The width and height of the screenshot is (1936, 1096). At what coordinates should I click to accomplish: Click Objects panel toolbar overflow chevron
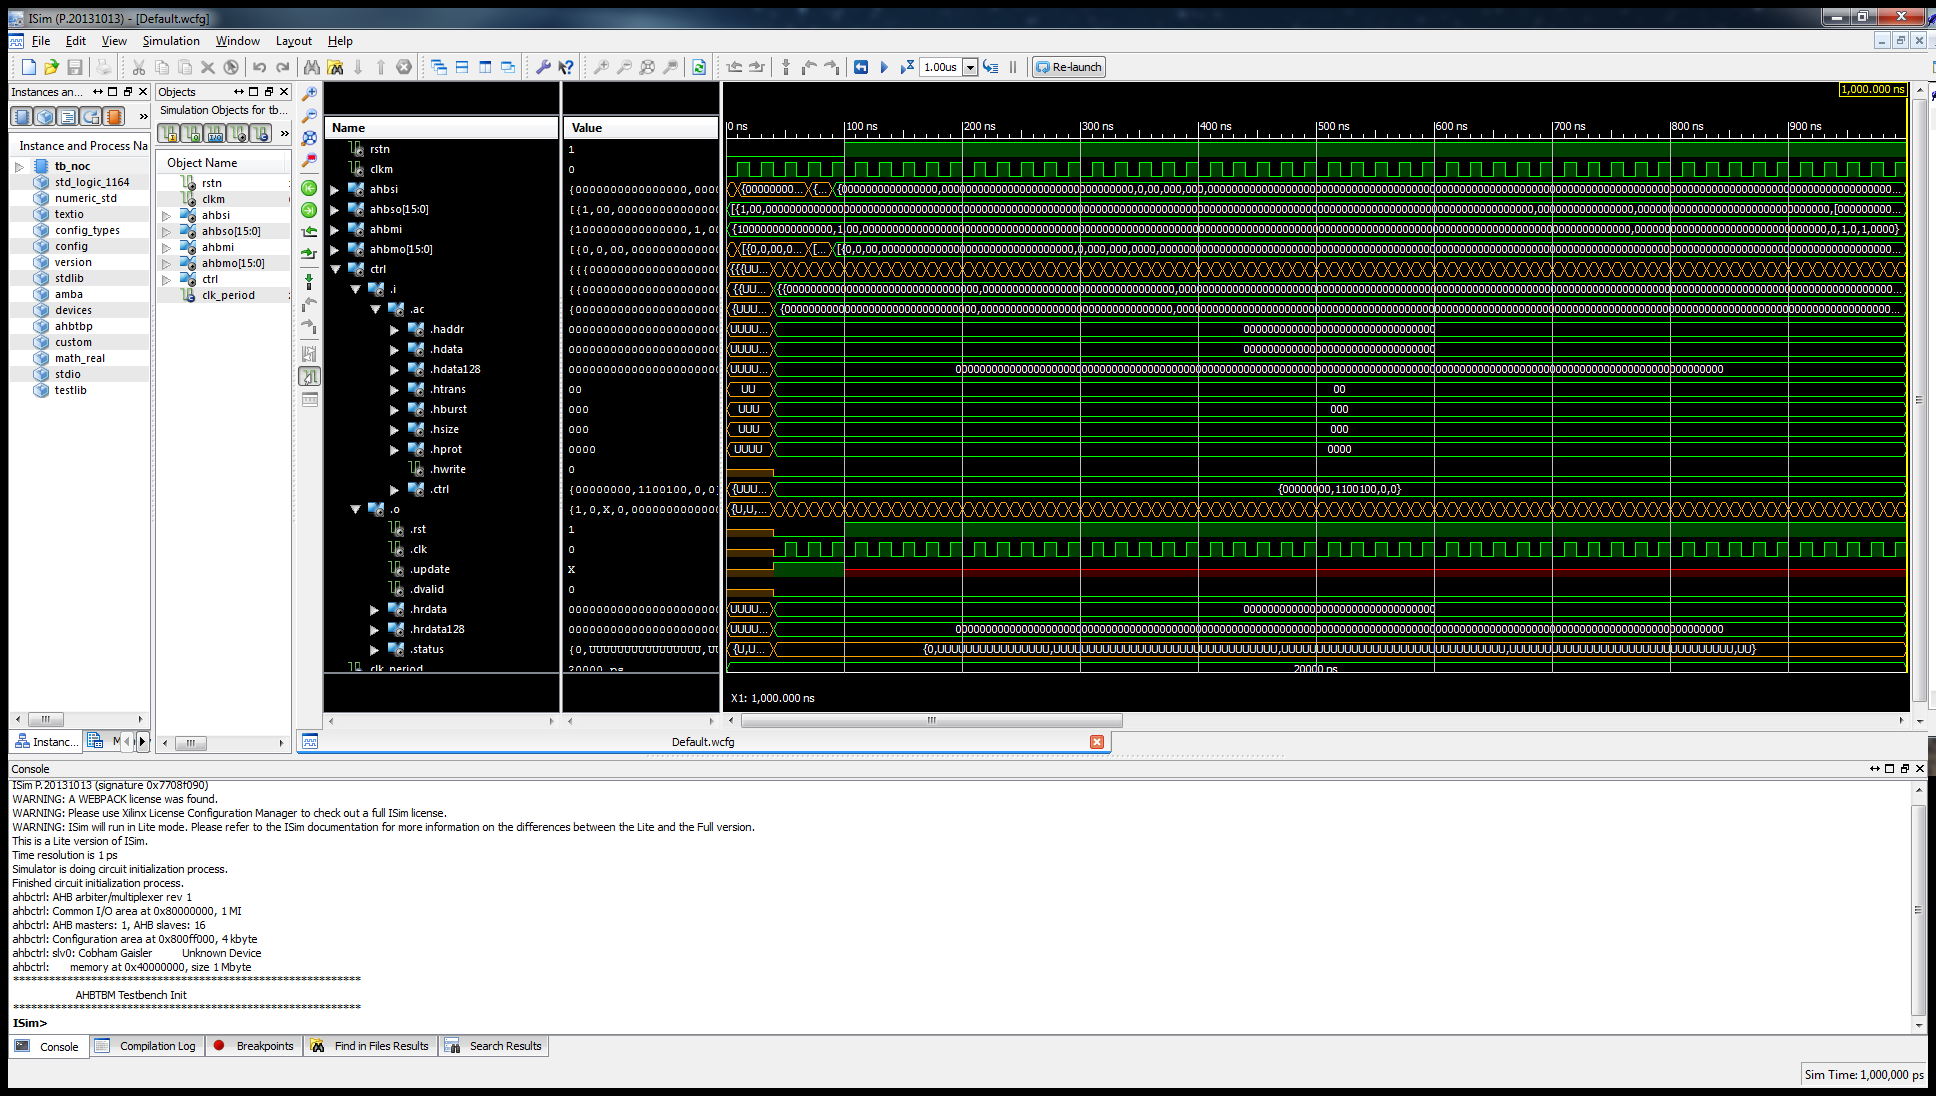[x=284, y=133]
